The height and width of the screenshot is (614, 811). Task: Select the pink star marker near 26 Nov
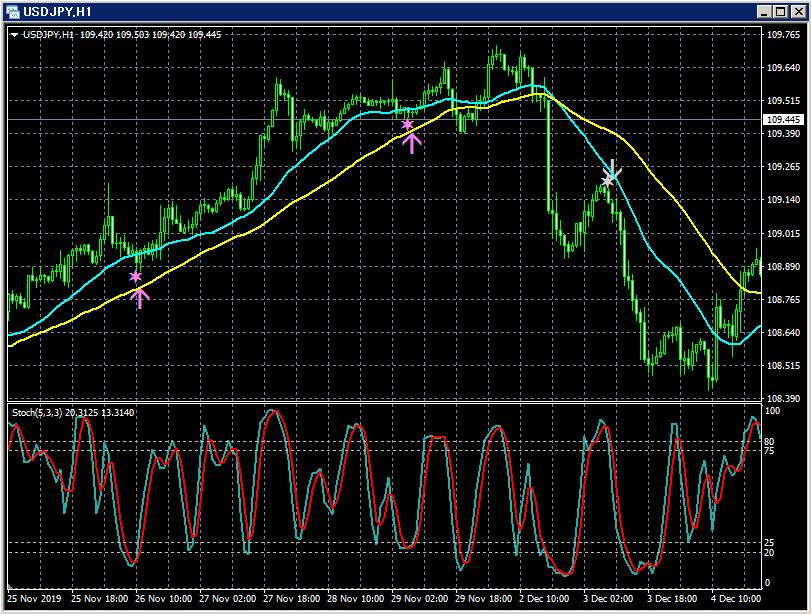[x=136, y=277]
